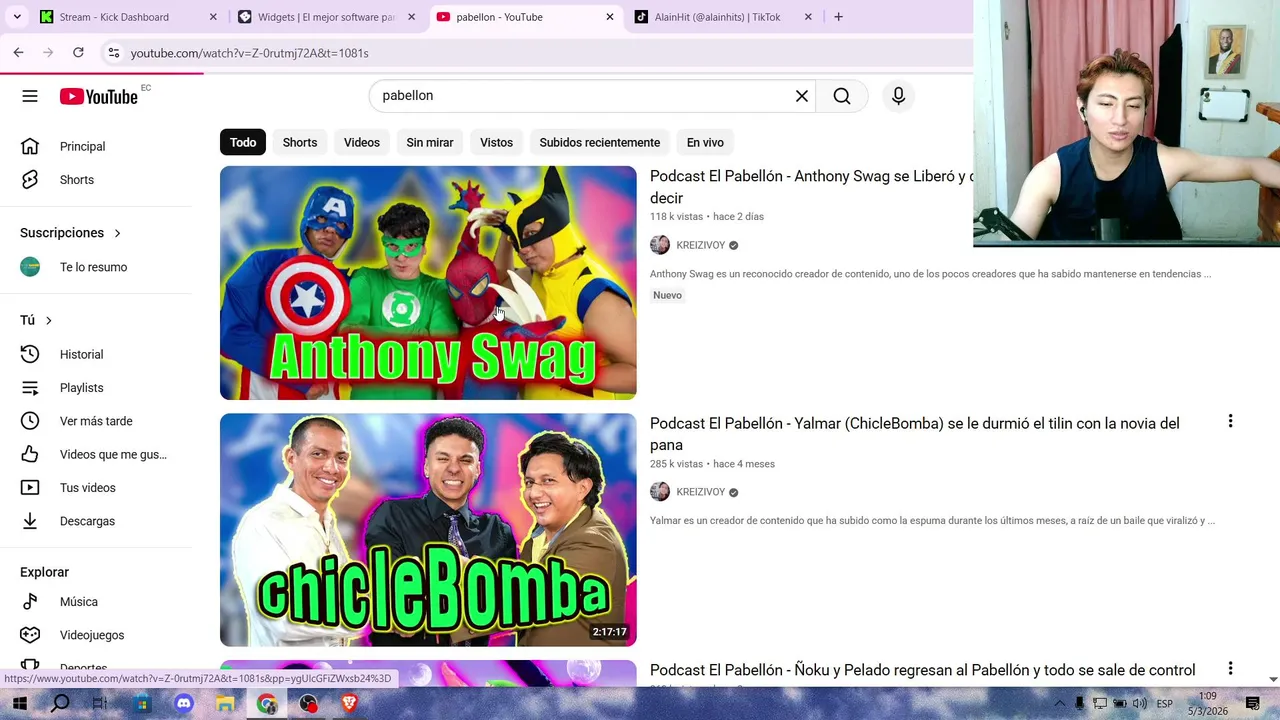Start voice search with the microphone icon
Screen dimensions: 1280x720
(898, 96)
